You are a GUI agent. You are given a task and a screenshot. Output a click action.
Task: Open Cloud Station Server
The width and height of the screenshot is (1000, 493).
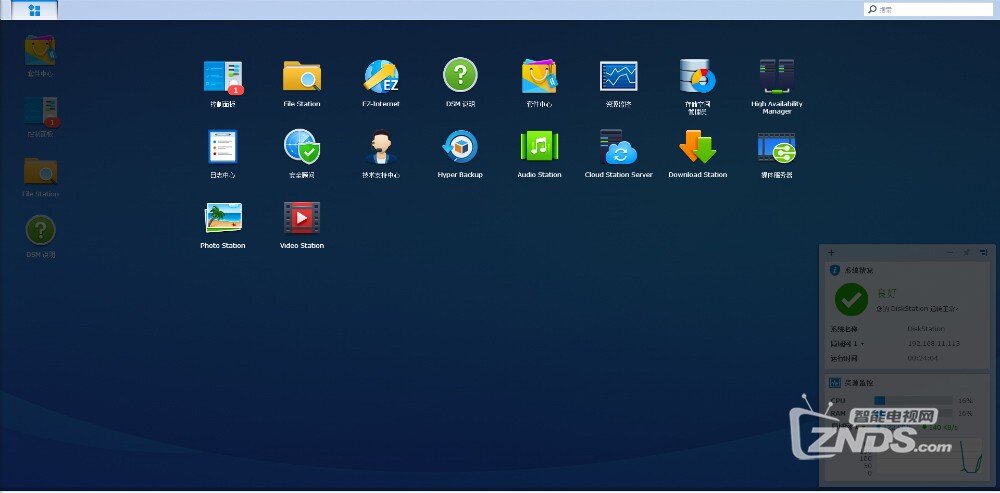[x=618, y=147]
